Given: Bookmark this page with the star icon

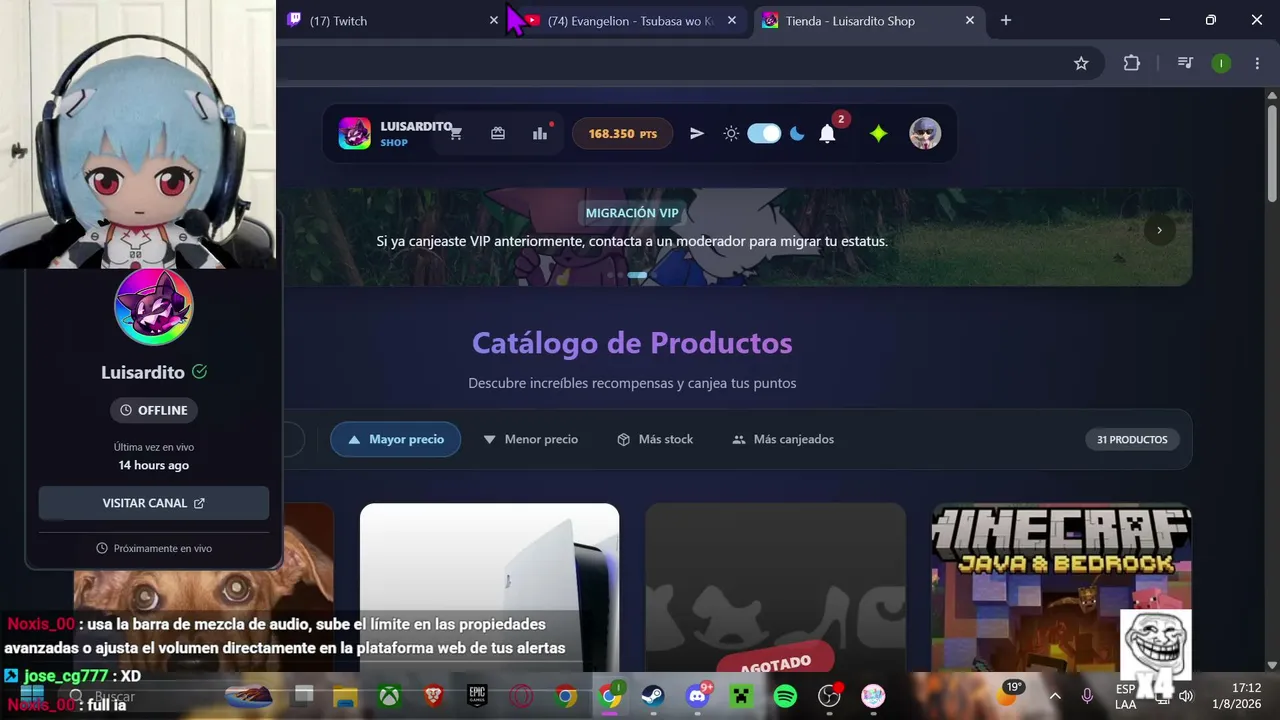Looking at the screenshot, I should pos(1081,63).
